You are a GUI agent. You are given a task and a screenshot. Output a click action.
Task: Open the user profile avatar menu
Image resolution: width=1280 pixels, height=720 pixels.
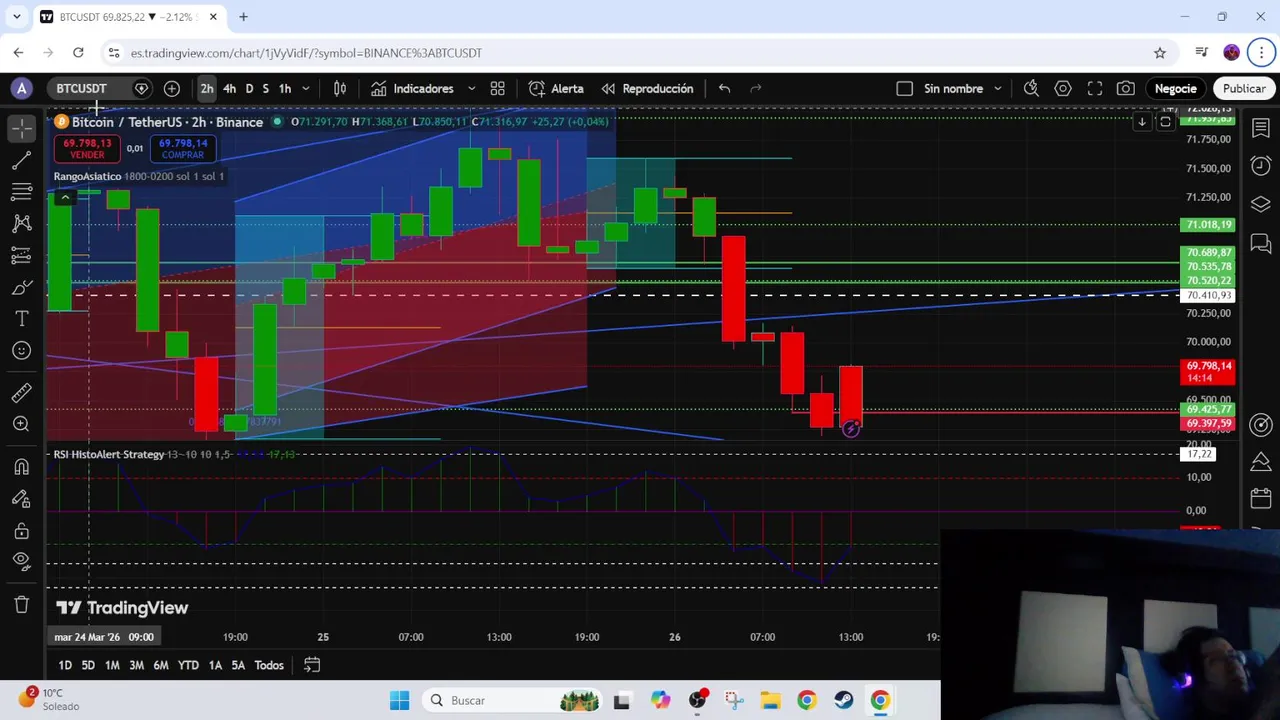click(22, 89)
